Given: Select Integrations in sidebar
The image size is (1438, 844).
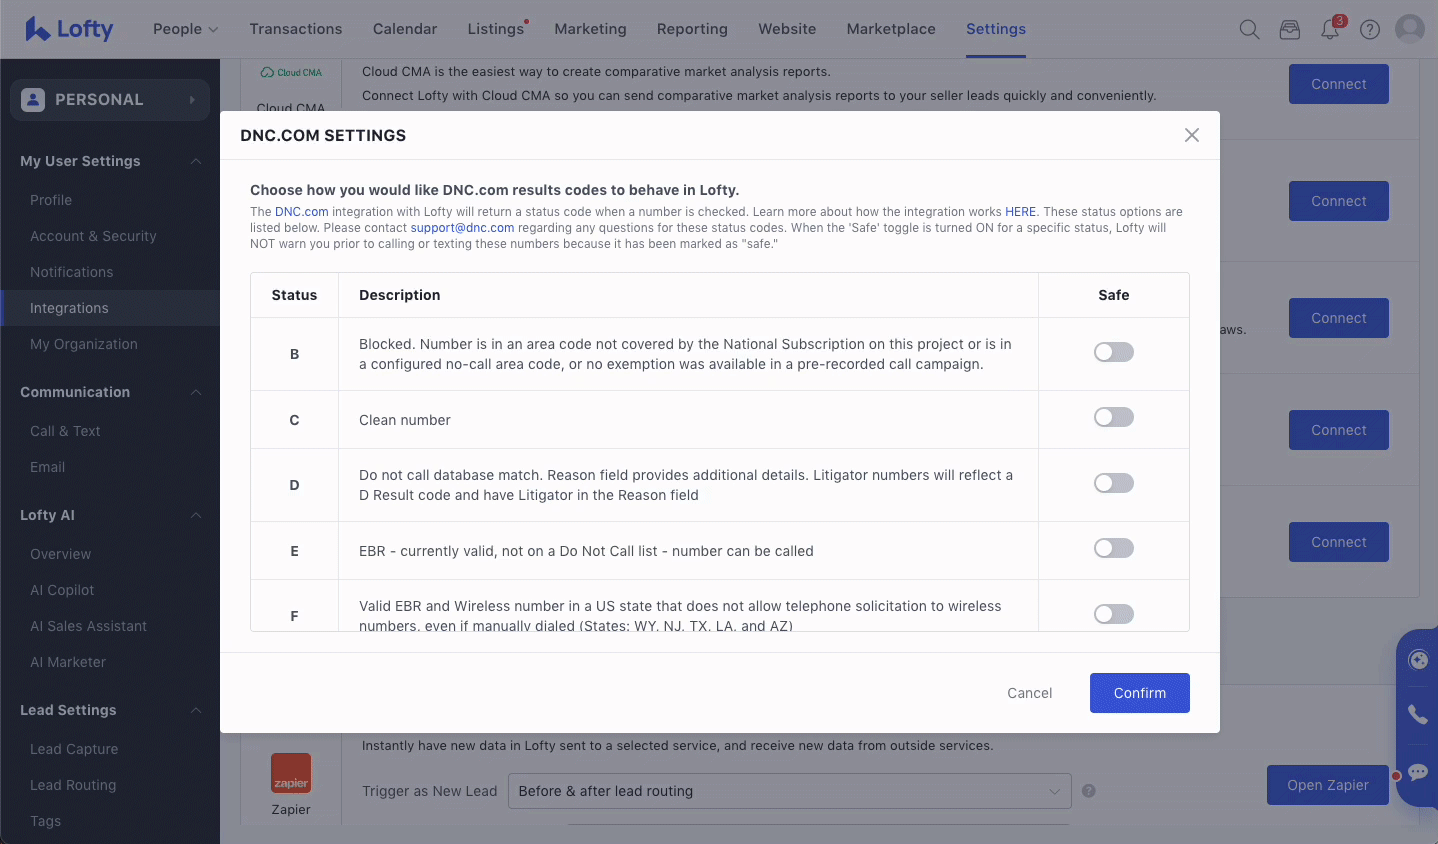Looking at the screenshot, I should pyautogui.click(x=110, y=308).
